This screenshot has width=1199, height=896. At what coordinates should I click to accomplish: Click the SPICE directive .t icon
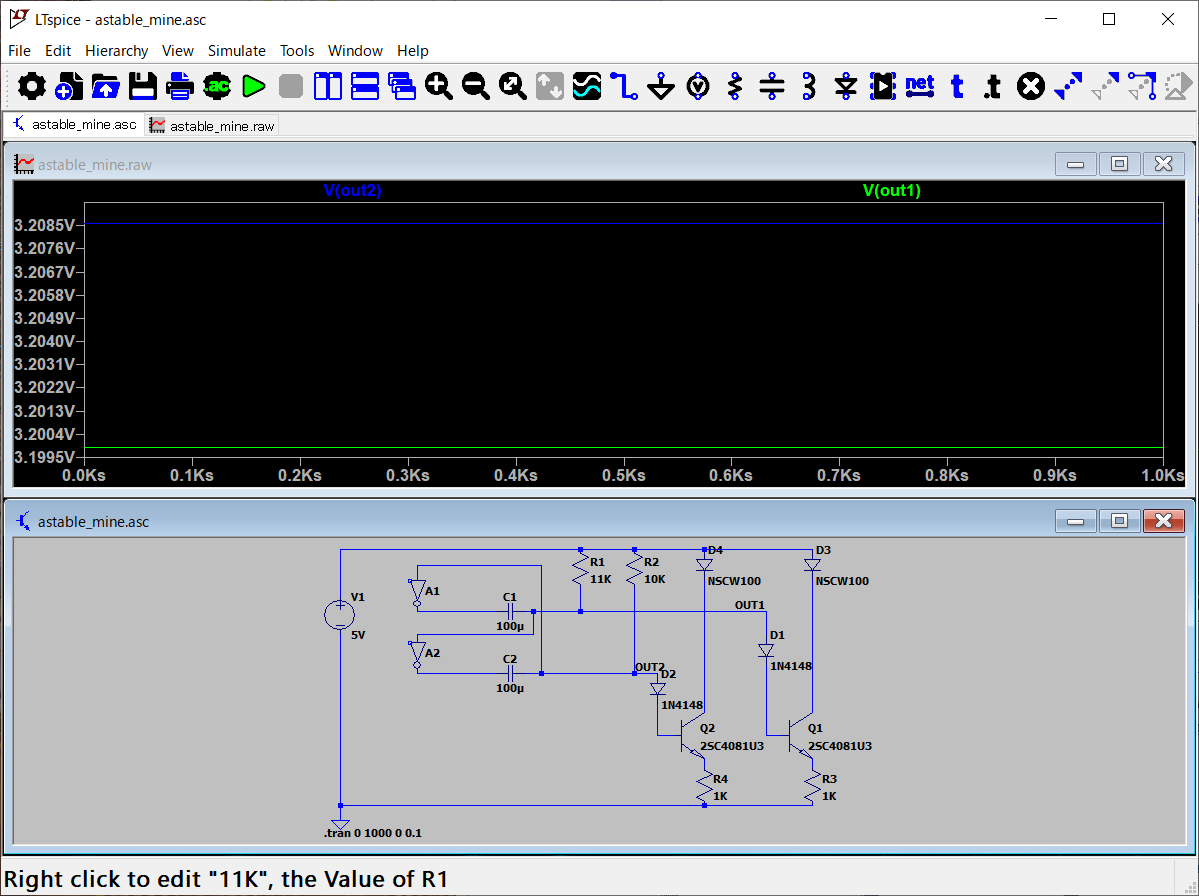click(x=992, y=87)
